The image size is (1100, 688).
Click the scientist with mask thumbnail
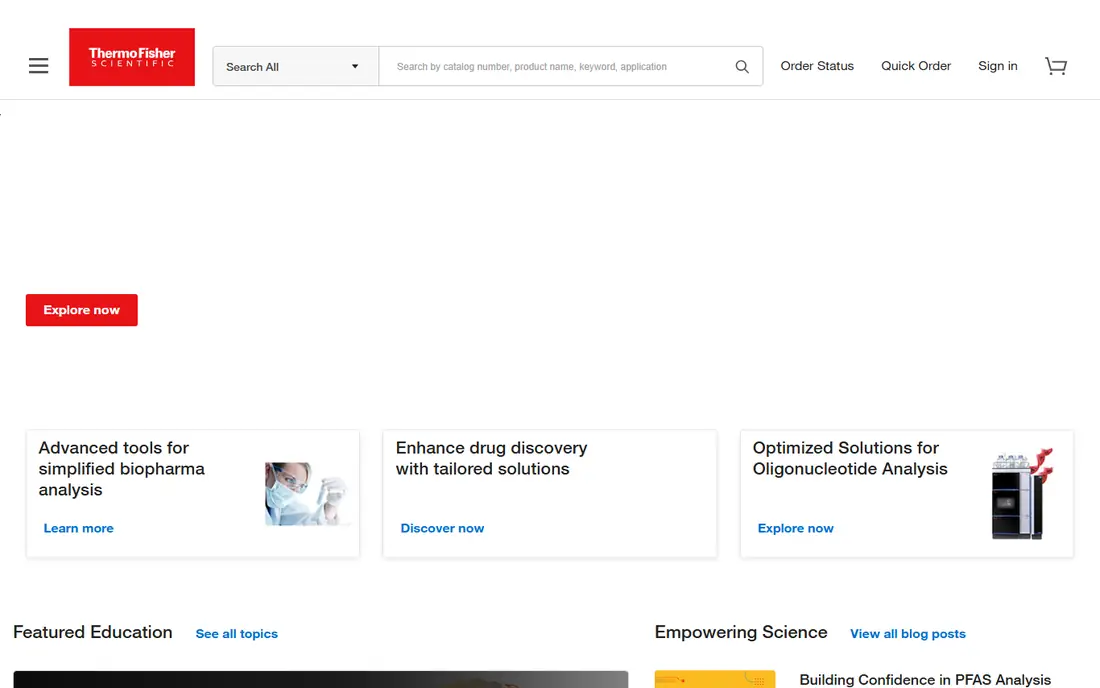[x=307, y=494]
